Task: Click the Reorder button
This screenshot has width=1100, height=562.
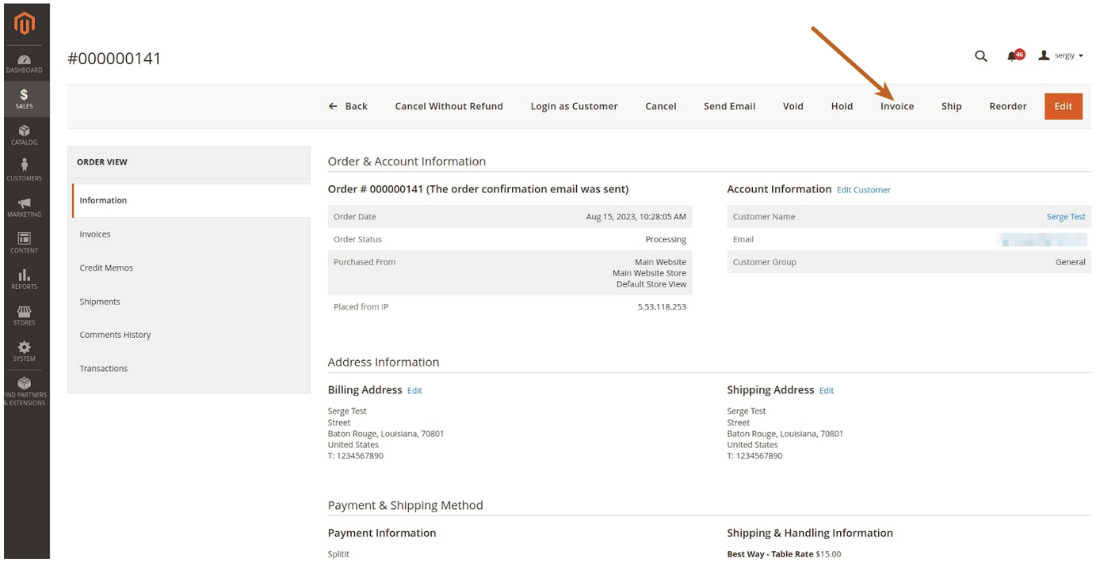Action: pyautogui.click(x=1008, y=107)
